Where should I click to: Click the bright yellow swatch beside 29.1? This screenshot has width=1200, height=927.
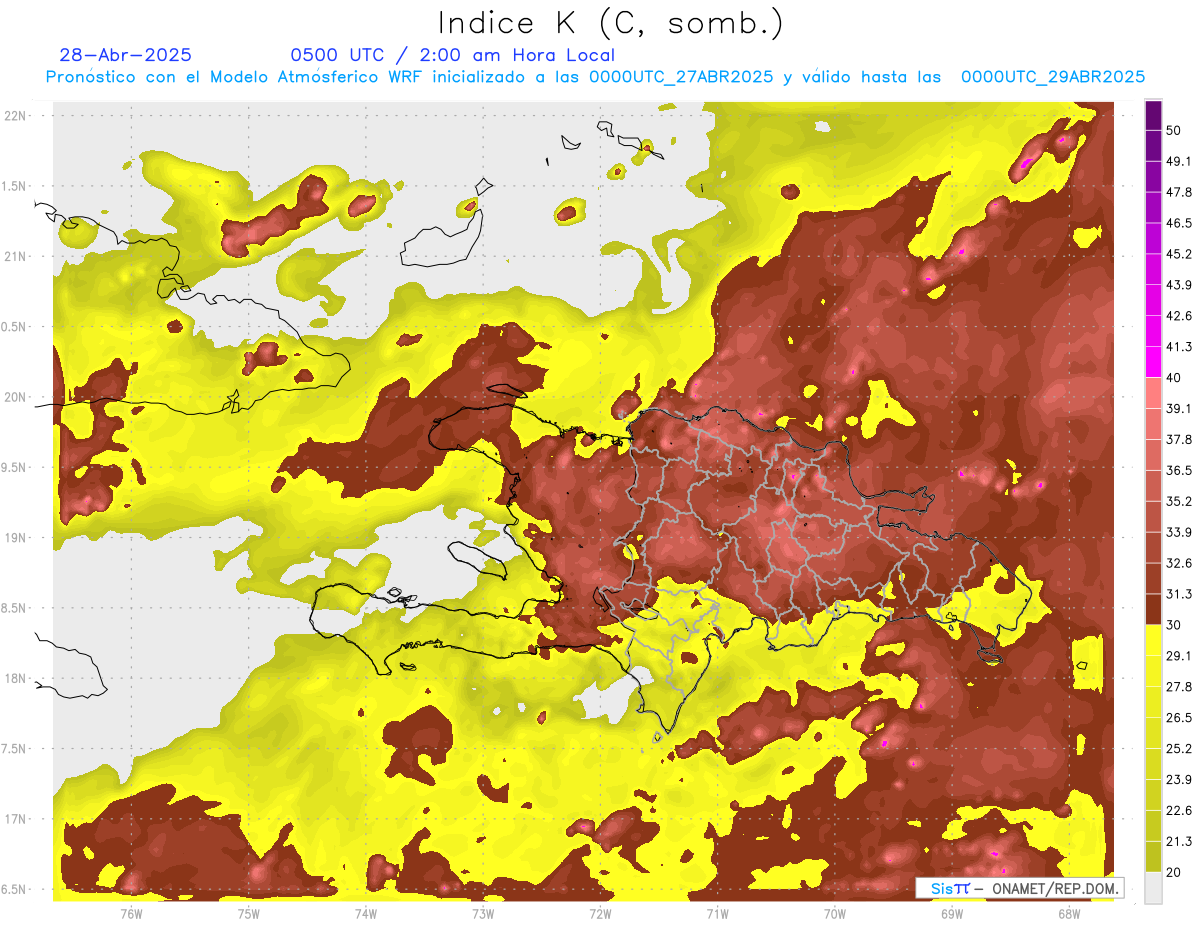tap(1153, 640)
